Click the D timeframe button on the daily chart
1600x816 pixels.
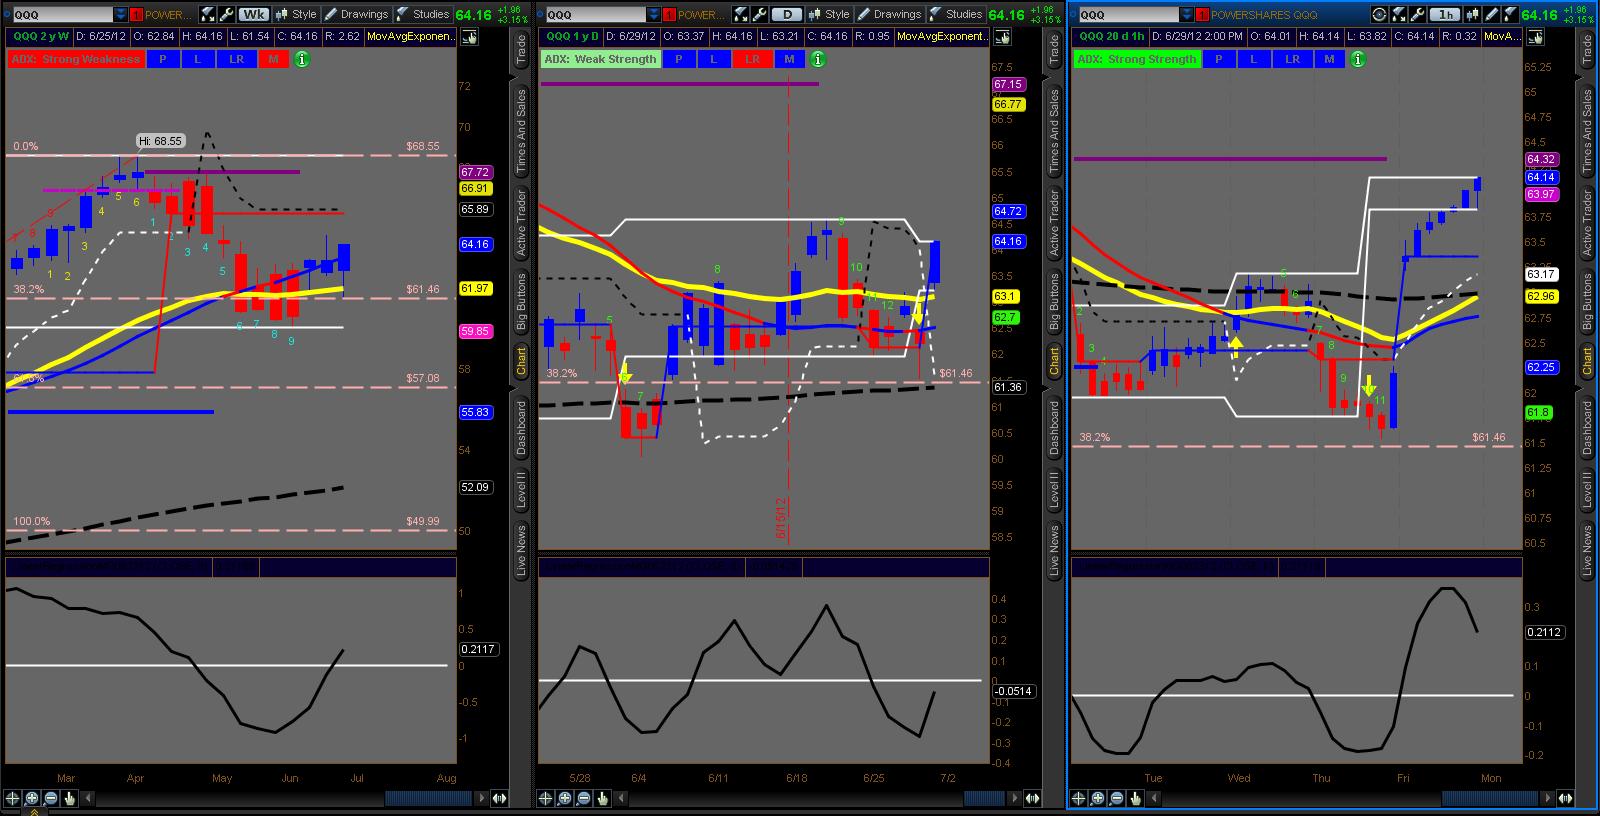click(787, 15)
